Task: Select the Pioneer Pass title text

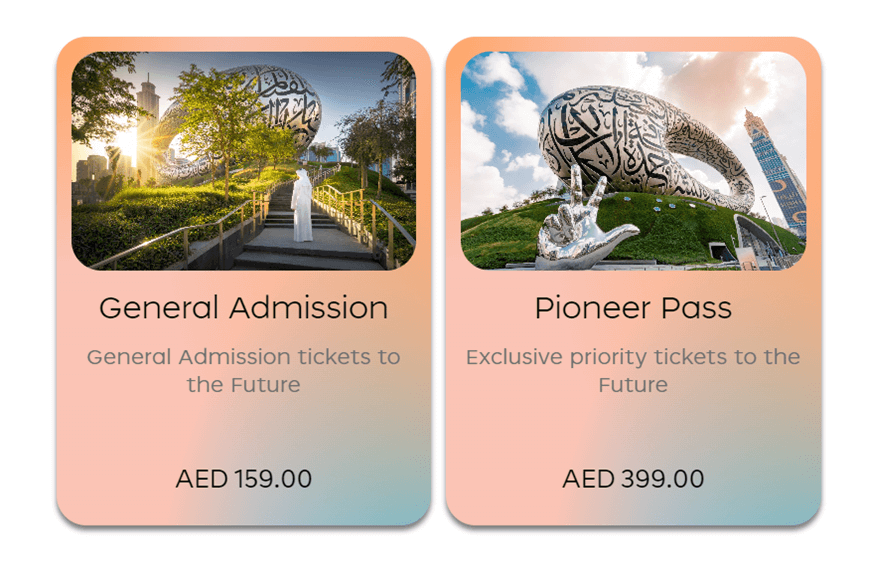Action: 633,308
